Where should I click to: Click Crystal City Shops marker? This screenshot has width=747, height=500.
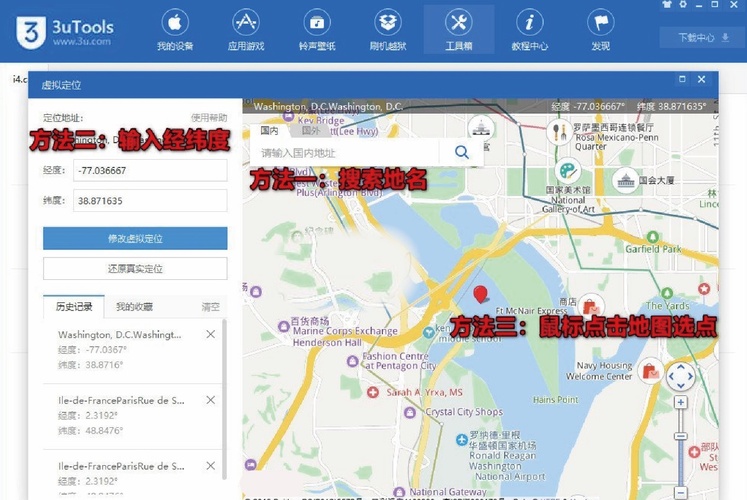click(x=410, y=412)
